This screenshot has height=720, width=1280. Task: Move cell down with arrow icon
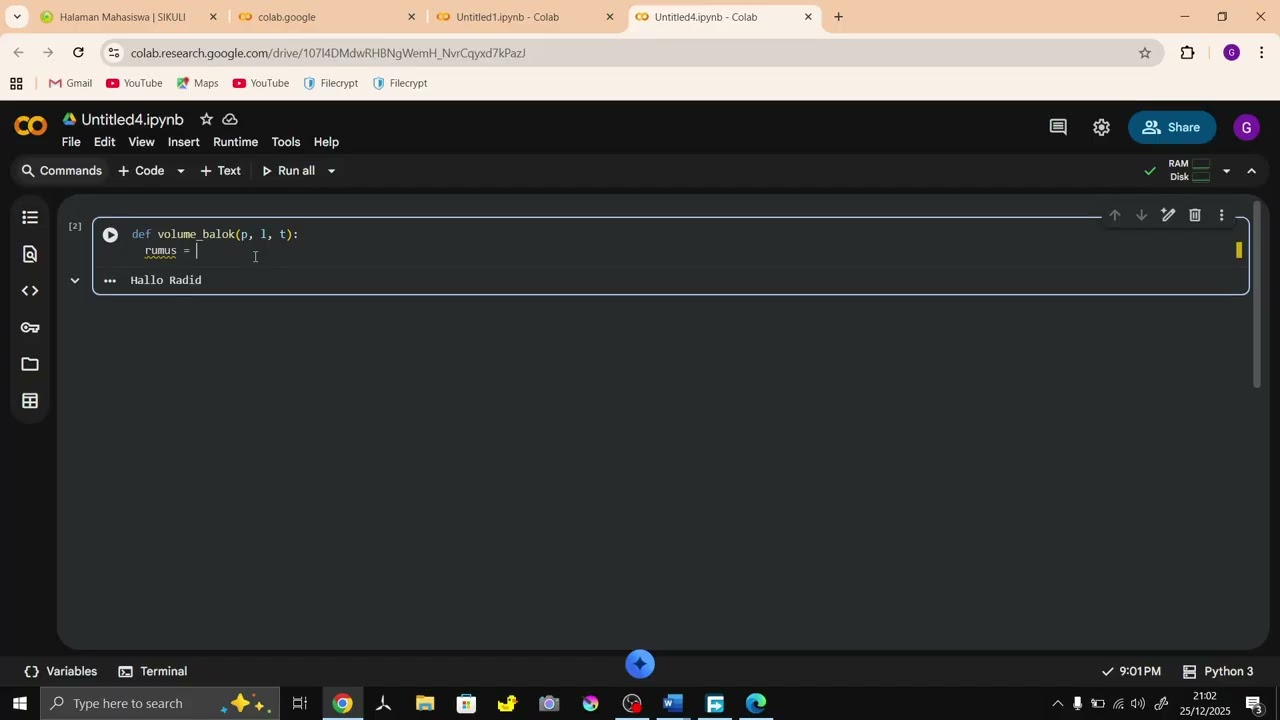[1141, 215]
